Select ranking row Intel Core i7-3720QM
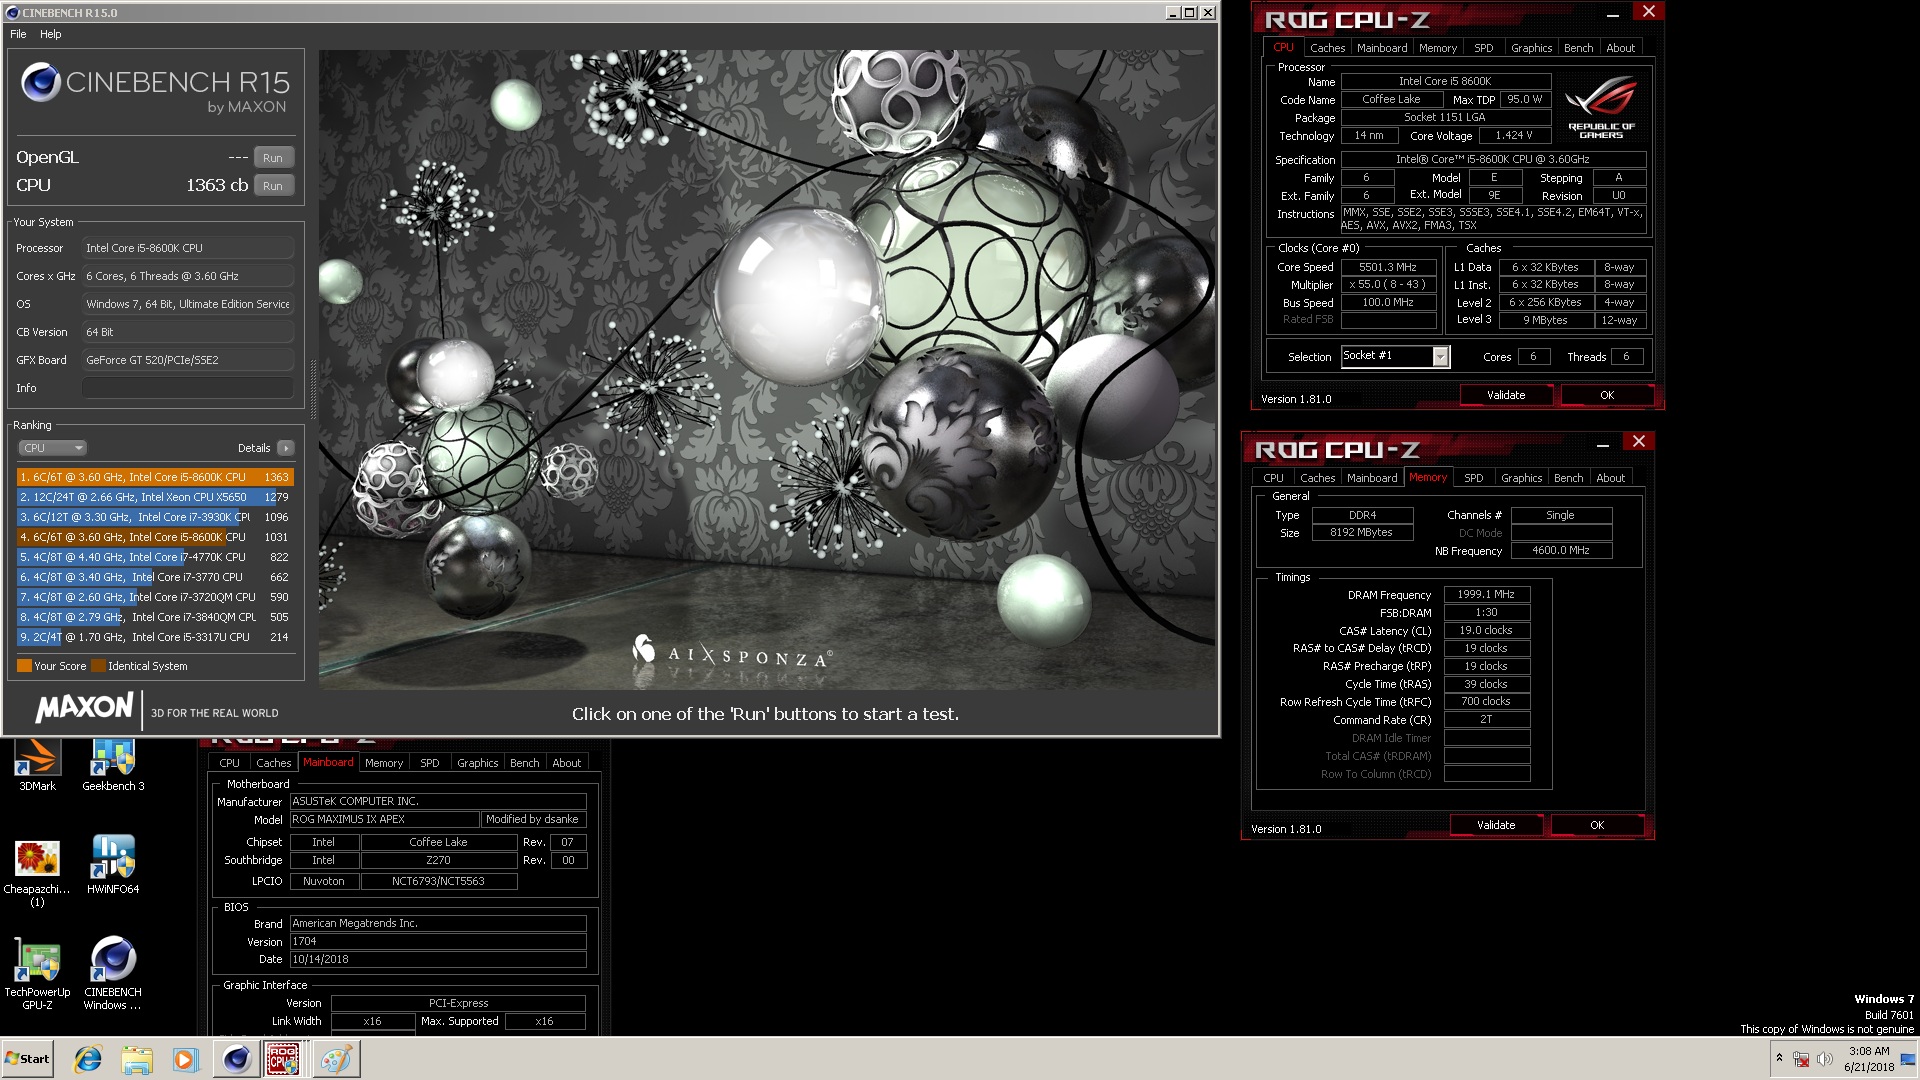 pos(155,597)
